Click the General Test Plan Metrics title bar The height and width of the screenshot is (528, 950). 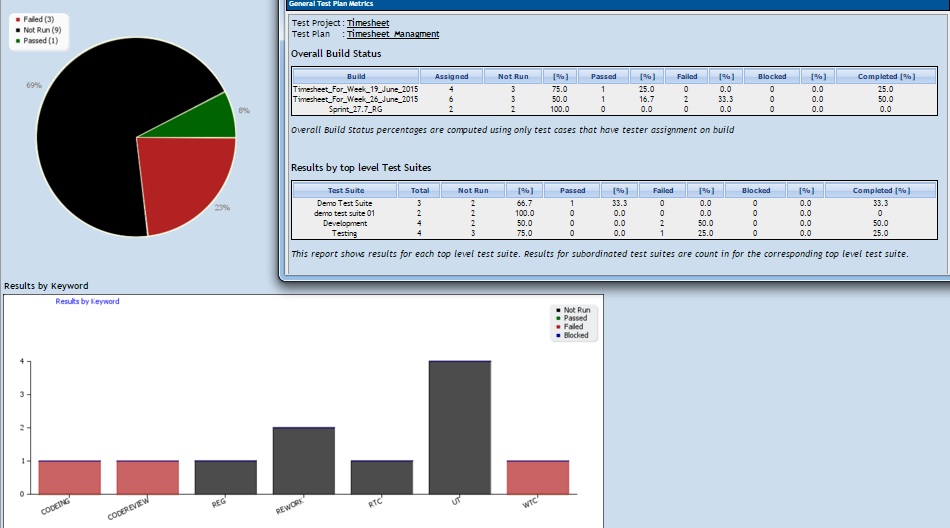coord(600,4)
